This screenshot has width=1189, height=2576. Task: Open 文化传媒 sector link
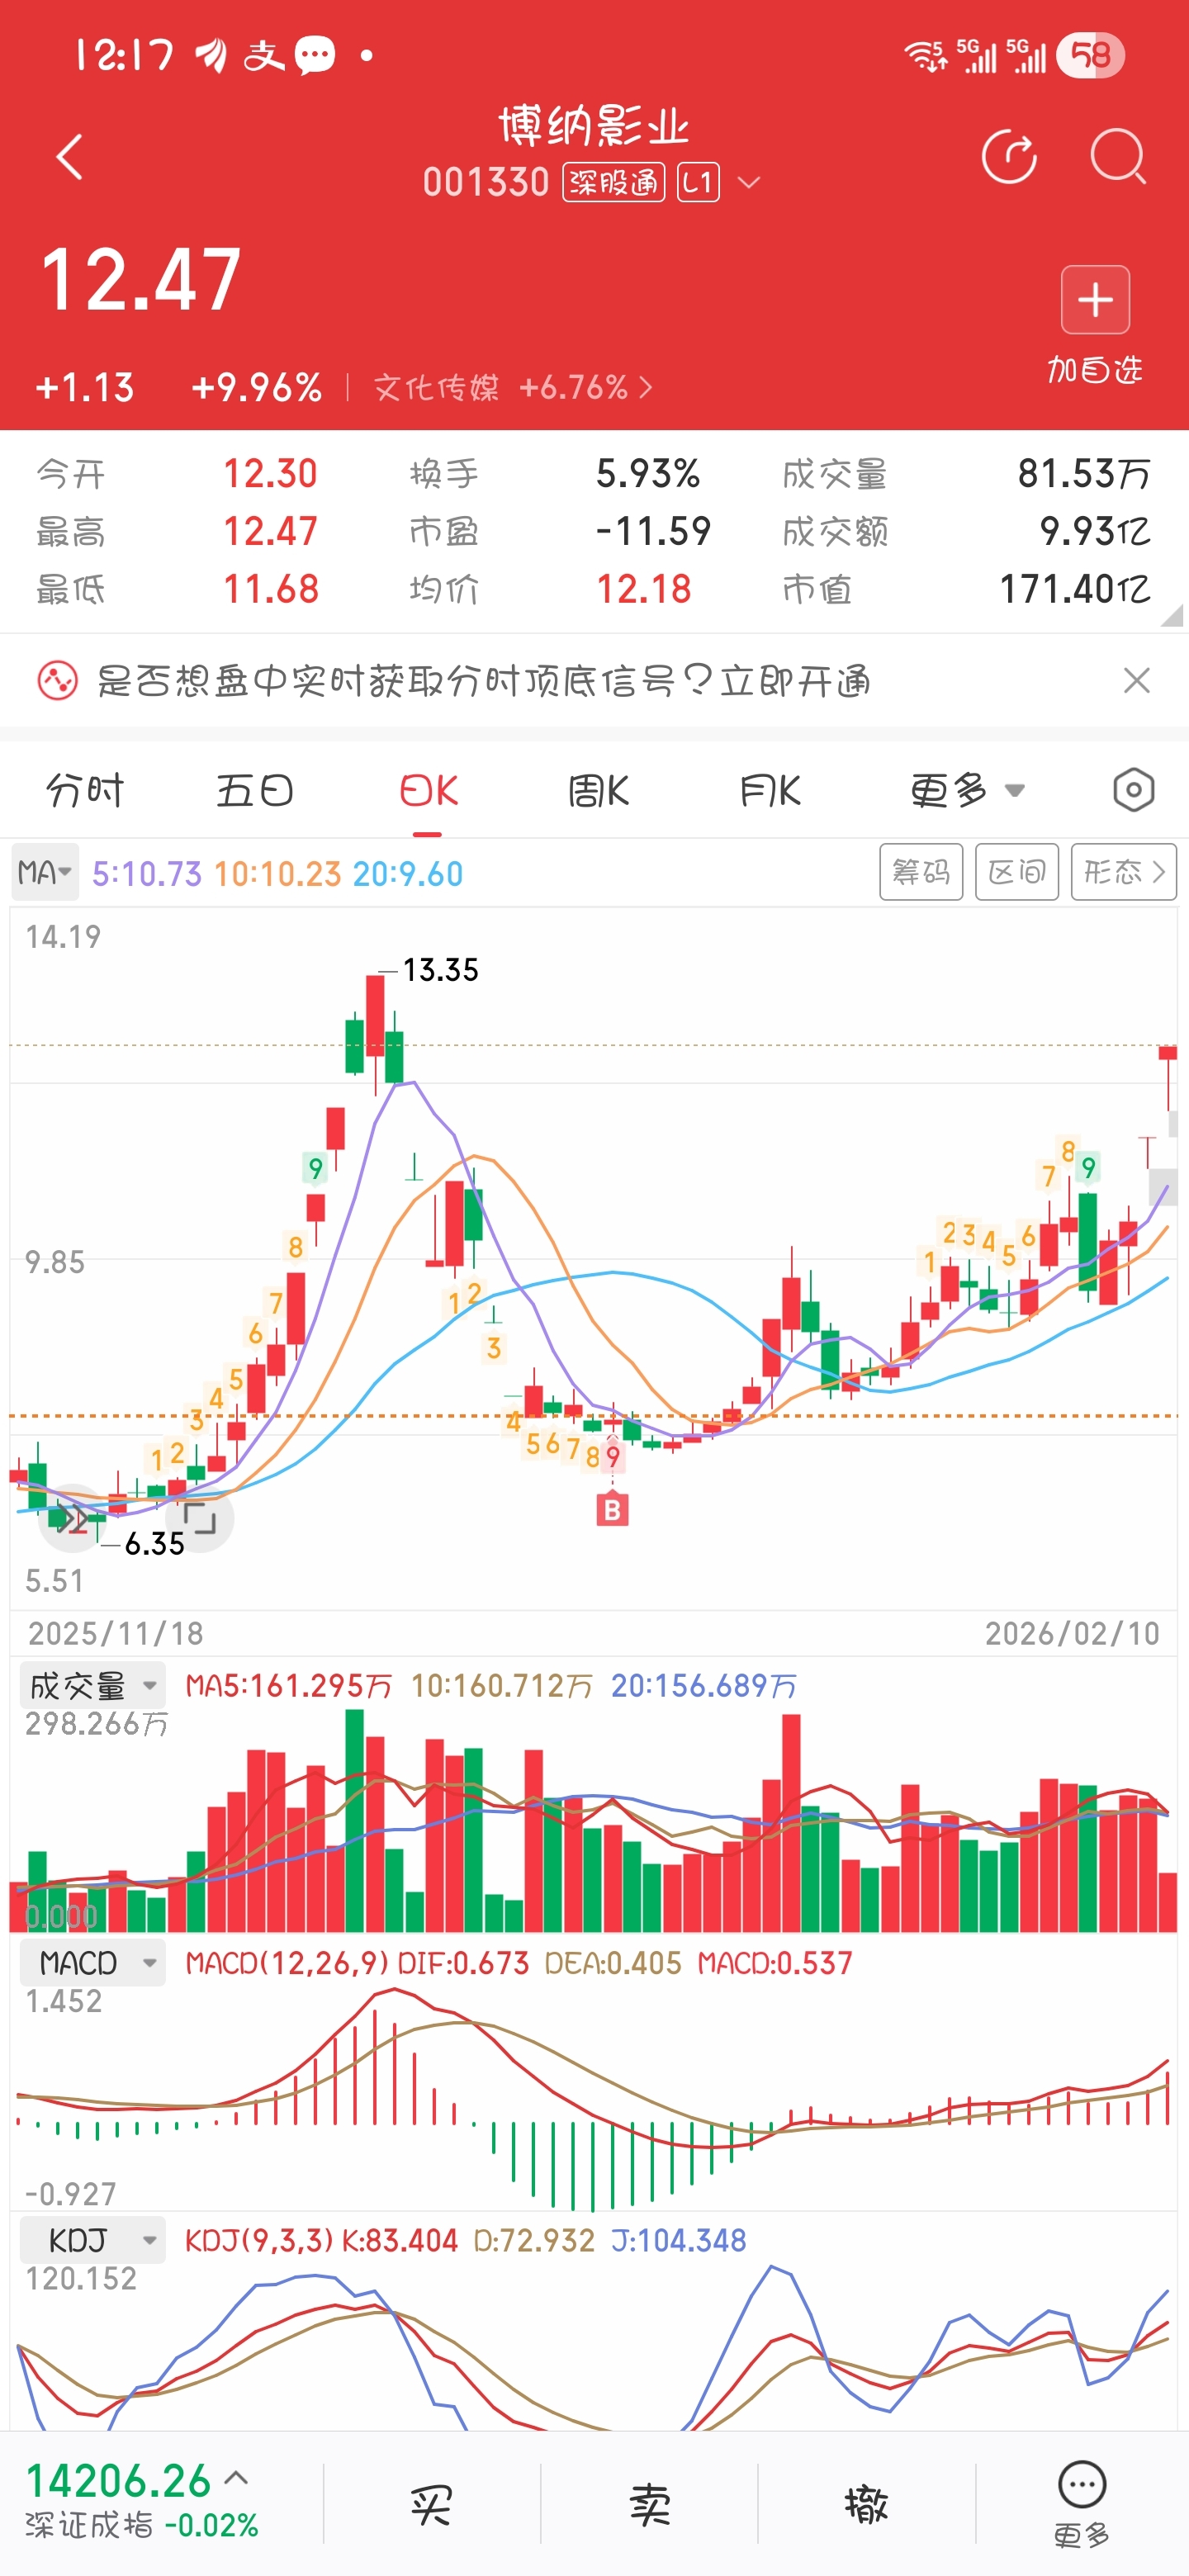pos(513,387)
